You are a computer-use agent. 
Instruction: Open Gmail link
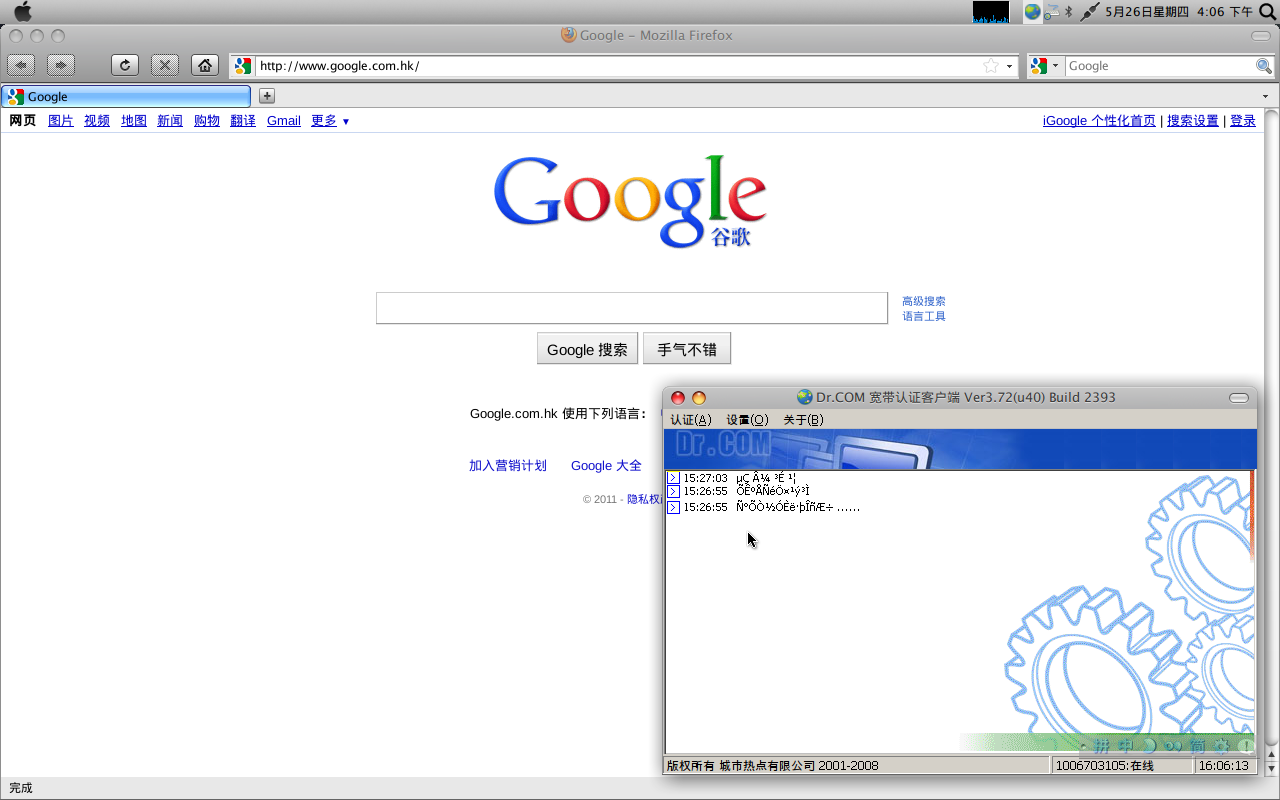click(284, 121)
